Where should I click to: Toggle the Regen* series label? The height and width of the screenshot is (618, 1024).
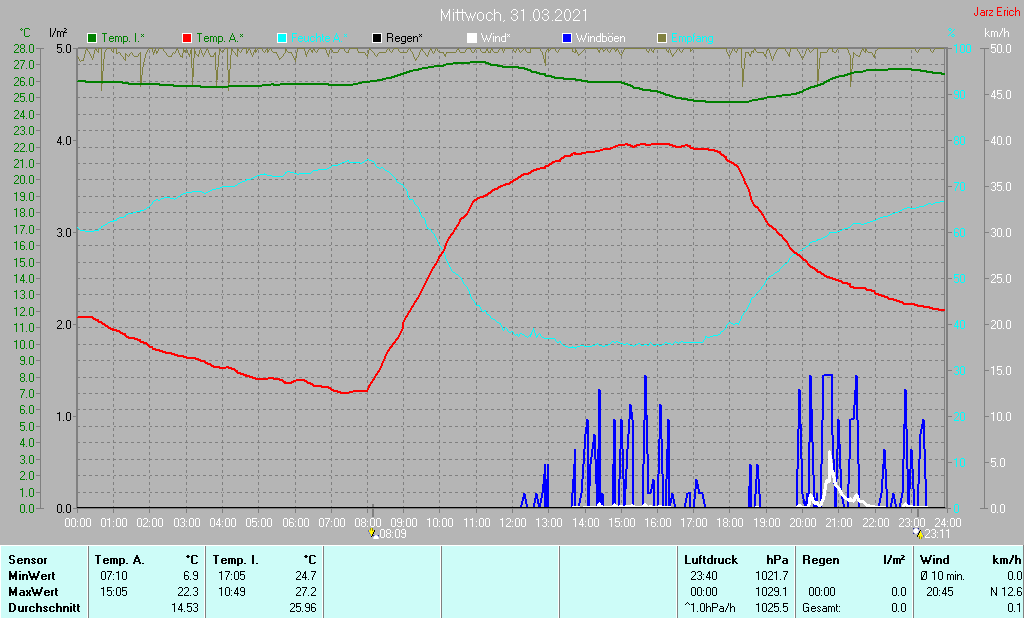pos(404,39)
